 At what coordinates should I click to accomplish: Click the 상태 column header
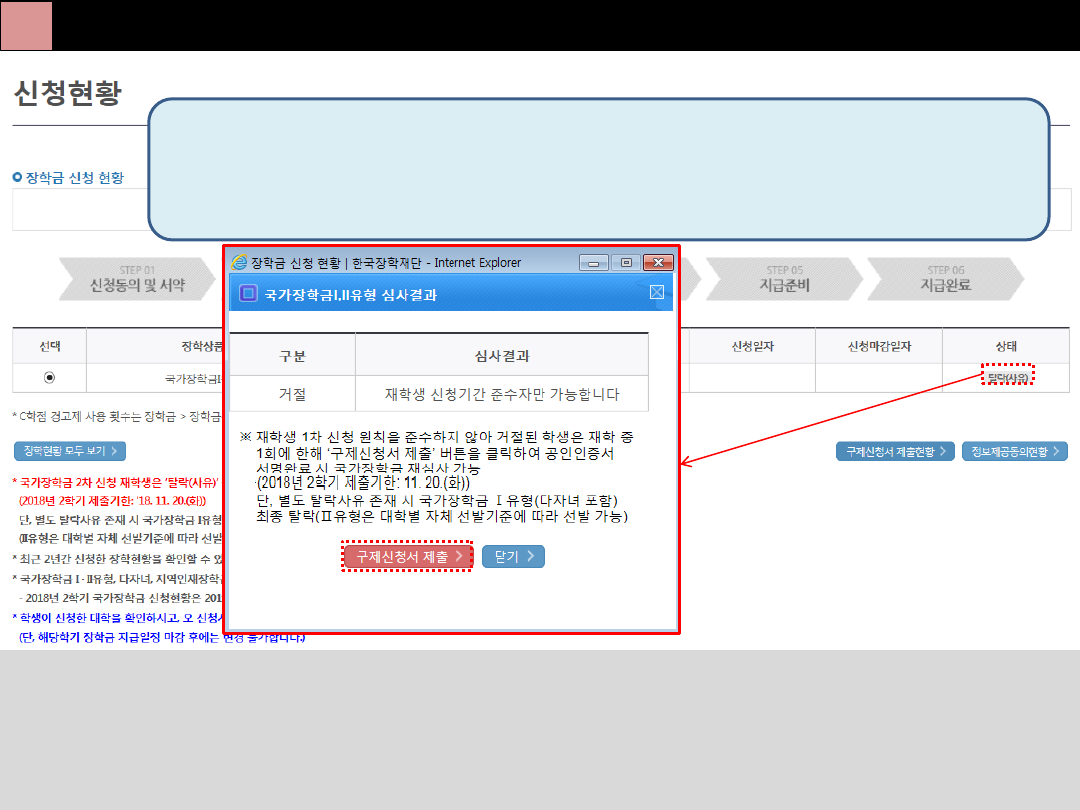tap(1005, 346)
